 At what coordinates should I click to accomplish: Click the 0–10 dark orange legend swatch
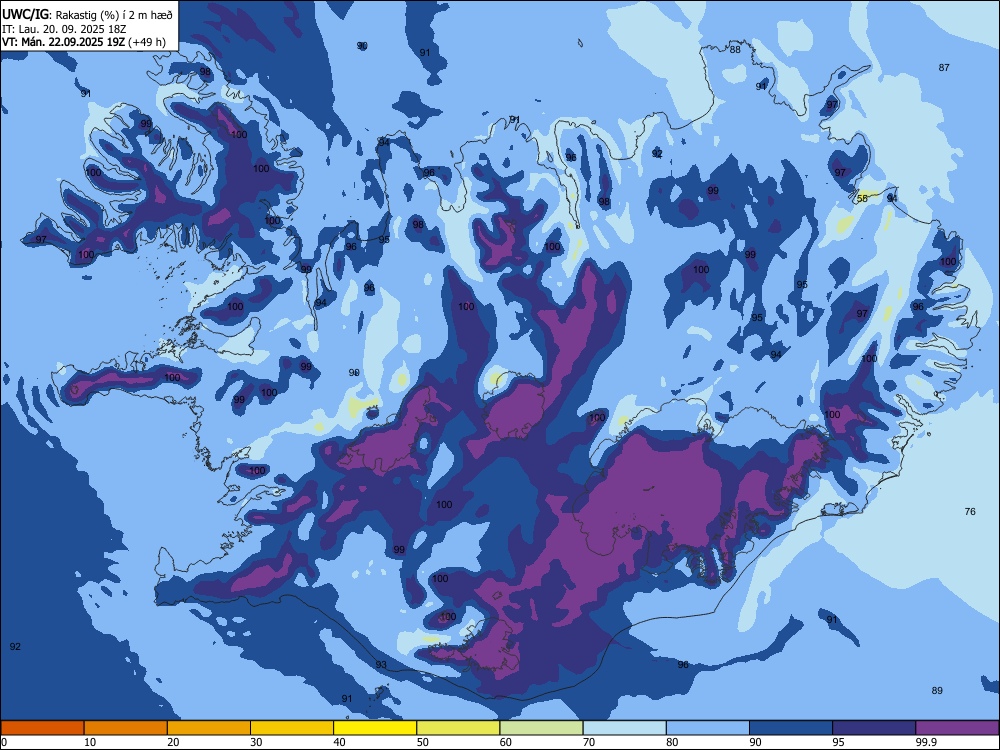click(x=42, y=728)
